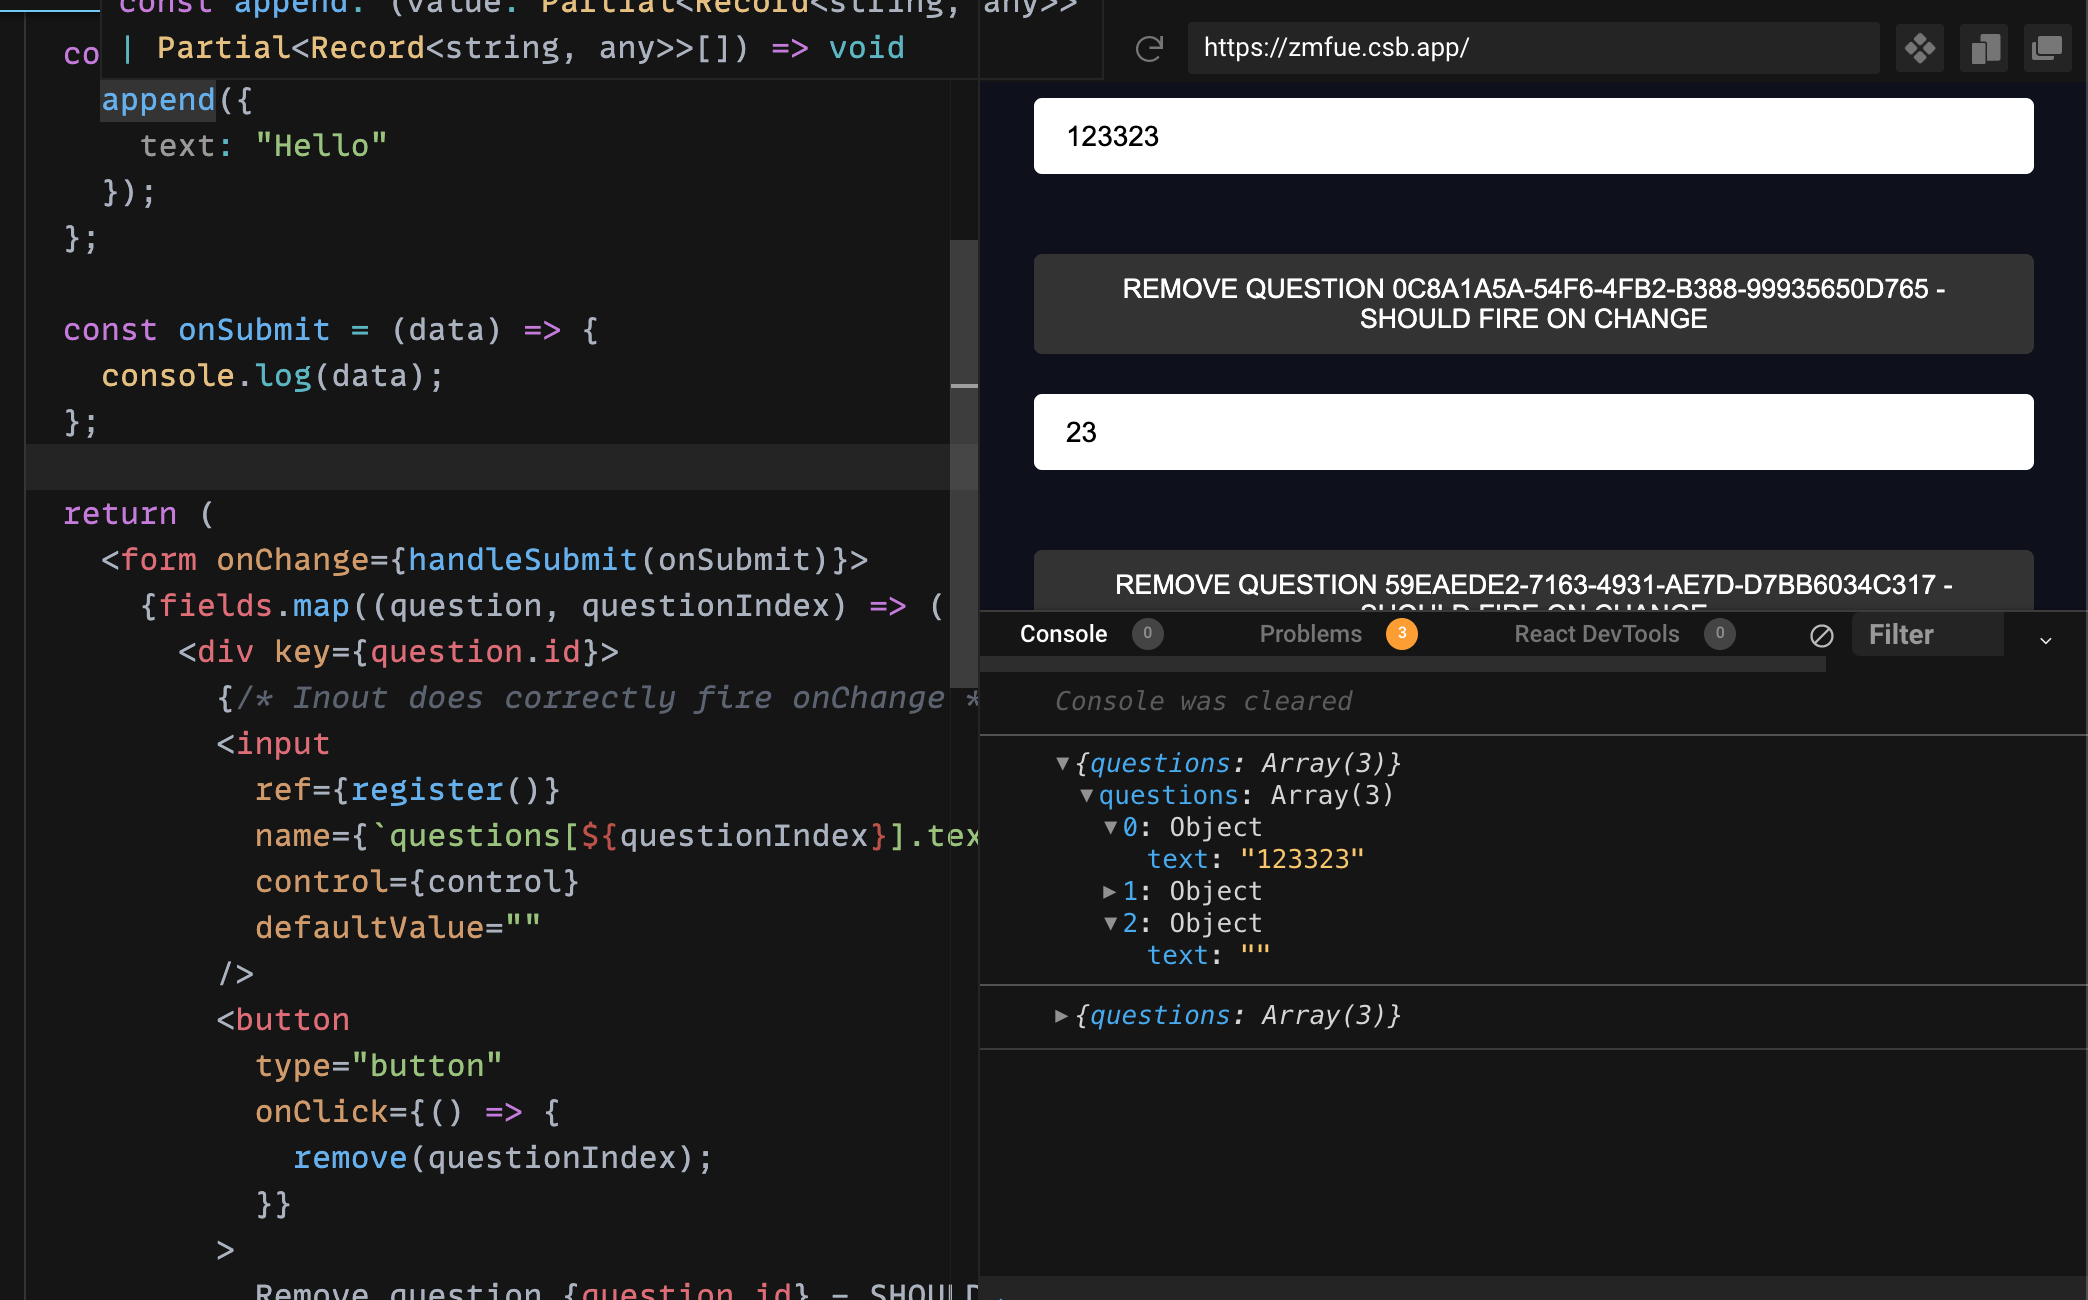Click REMOVE QUESTION 59EAEDE2 button
This screenshot has height=1300, width=2088.
coord(1532,587)
